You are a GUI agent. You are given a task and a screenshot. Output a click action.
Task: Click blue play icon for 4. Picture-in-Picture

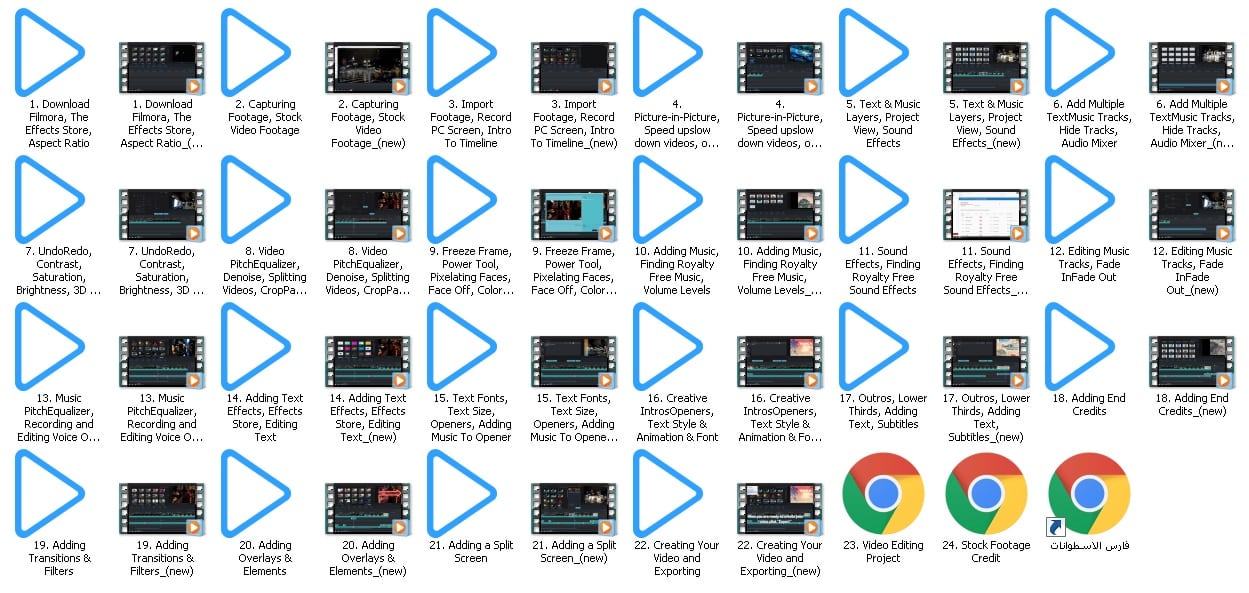(x=668, y=52)
